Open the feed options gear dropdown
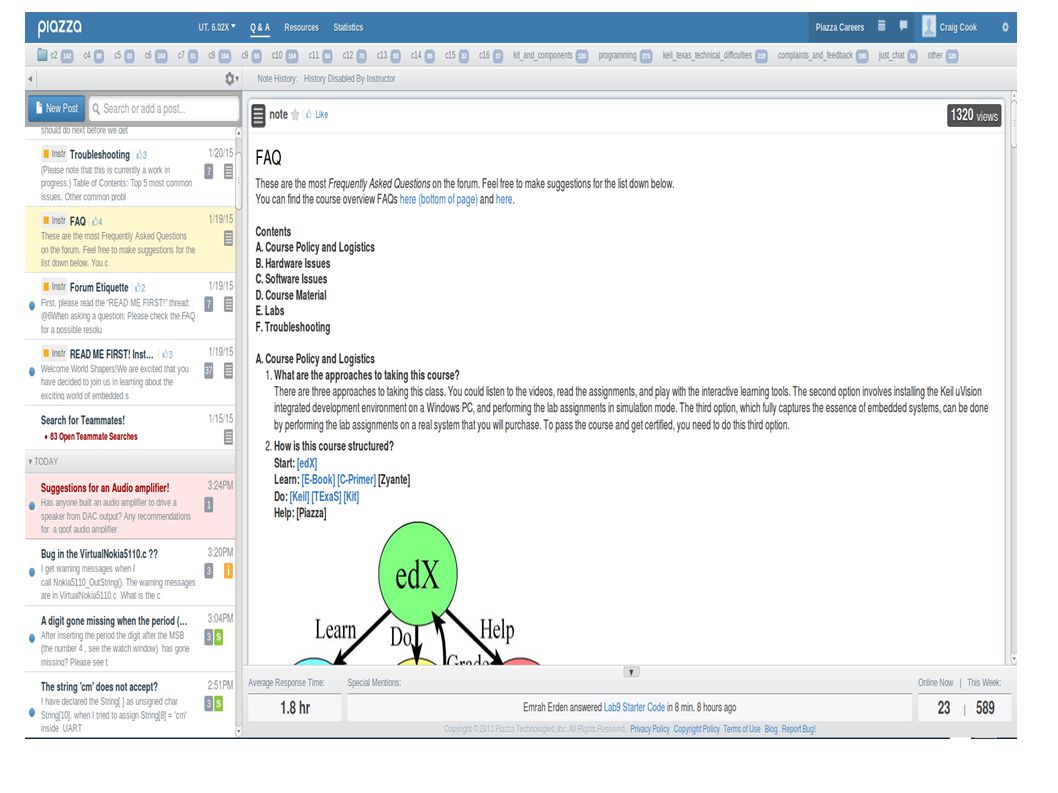This screenshot has height=793, width=1058. tap(231, 79)
